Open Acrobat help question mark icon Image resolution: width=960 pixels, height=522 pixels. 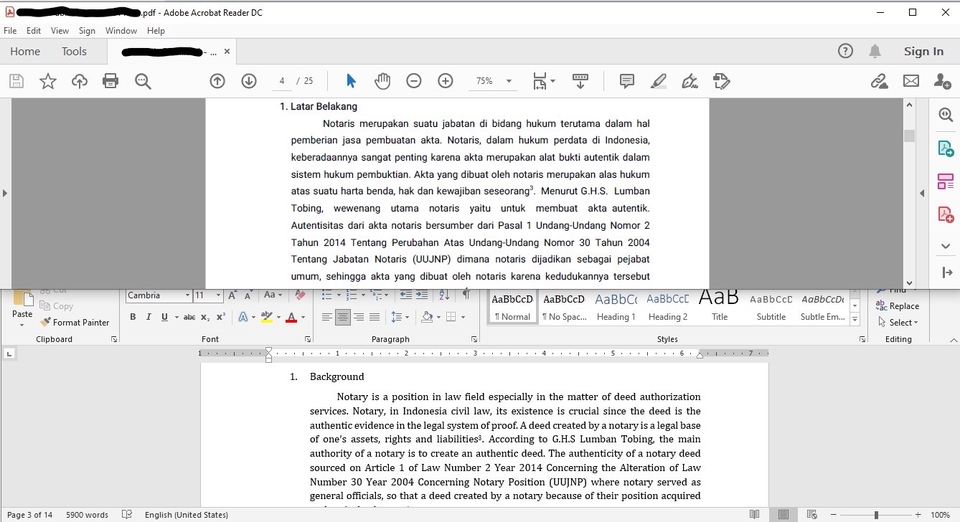click(x=846, y=51)
